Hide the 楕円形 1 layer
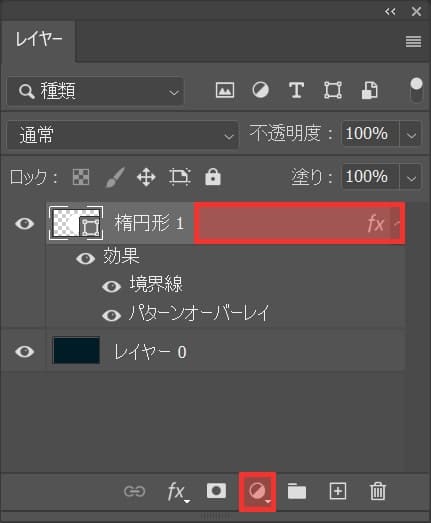The image size is (431, 523). tap(25, 223)
